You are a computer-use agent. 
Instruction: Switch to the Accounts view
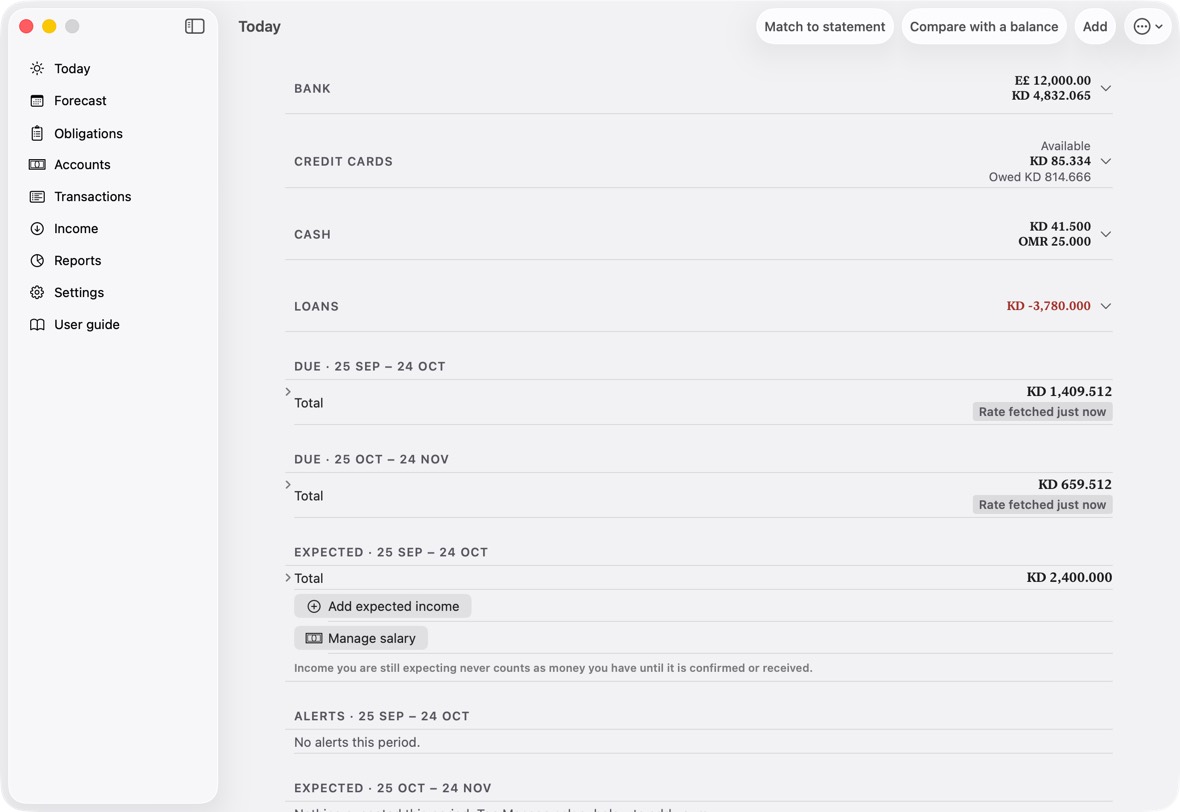click(82, 165)
